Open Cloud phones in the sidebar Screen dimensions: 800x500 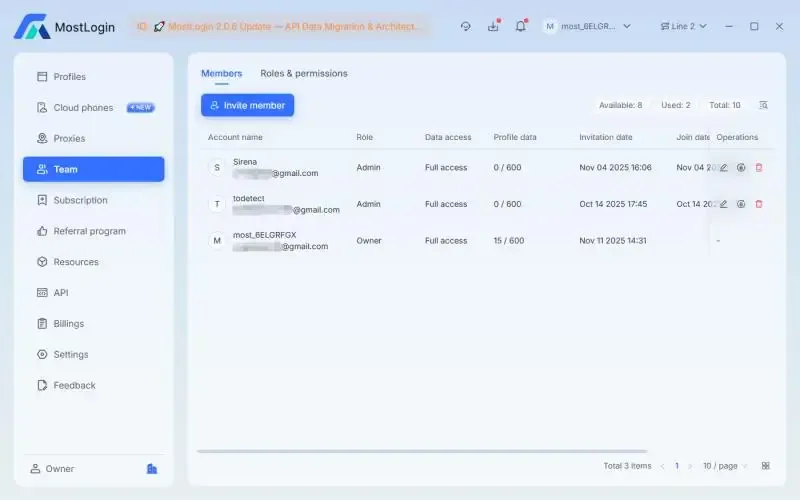83,108
